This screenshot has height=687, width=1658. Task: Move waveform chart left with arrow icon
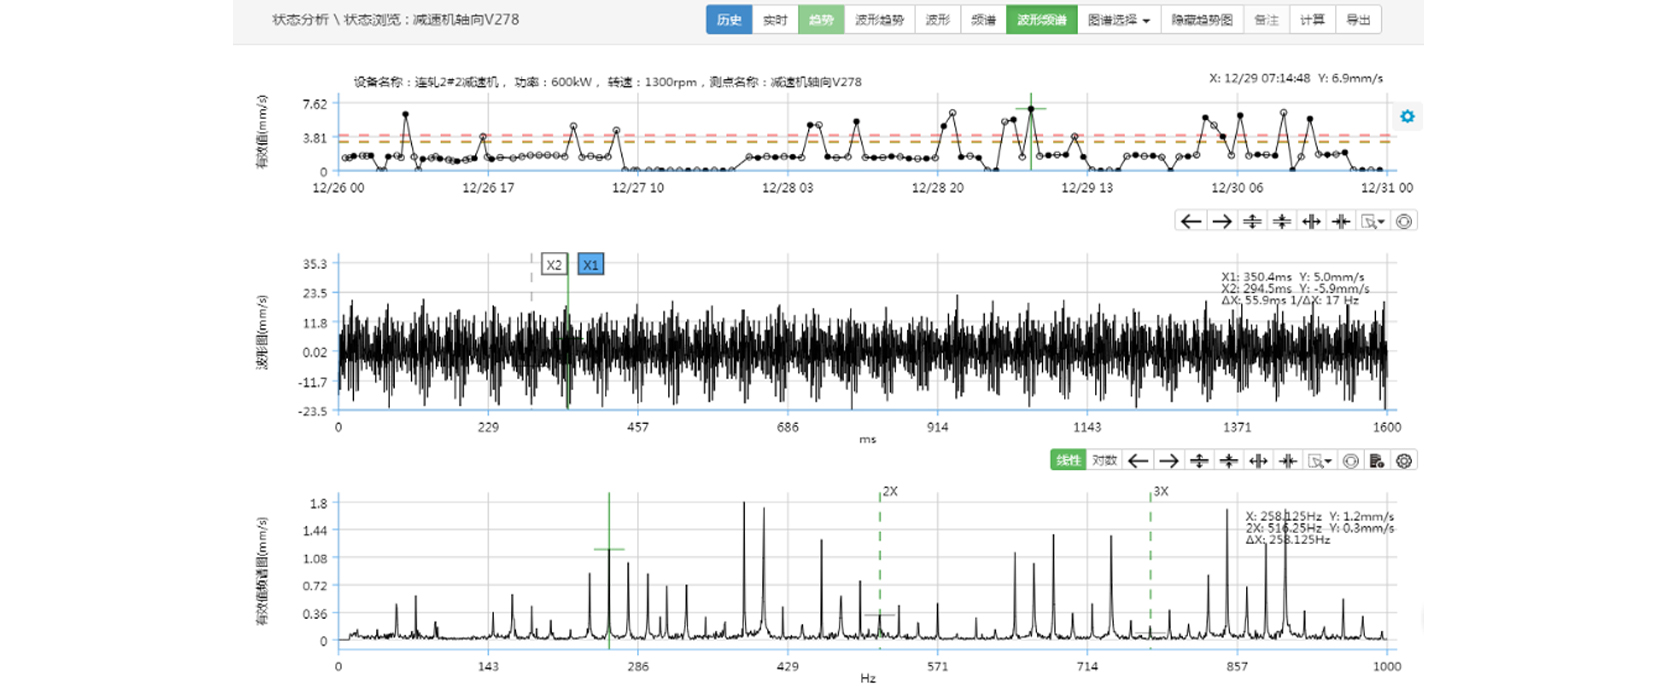1190,222
